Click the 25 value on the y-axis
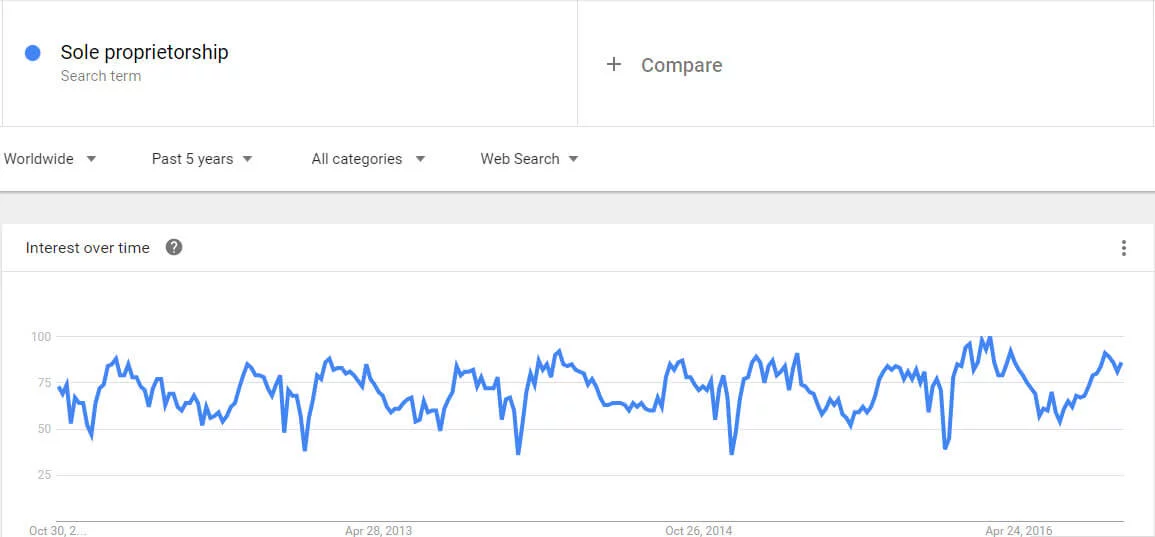Viewport: 1155px width, 537px height. click(x=42, y=475)
